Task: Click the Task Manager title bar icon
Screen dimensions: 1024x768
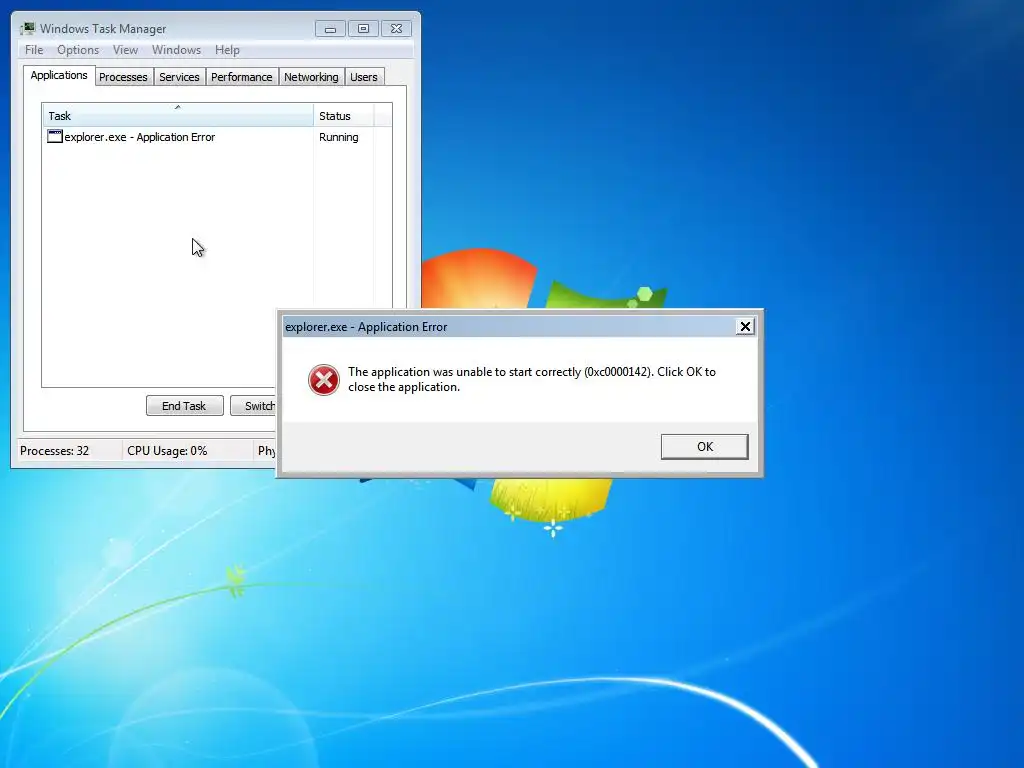Action: pyautogui.click(x=27, y=28)
